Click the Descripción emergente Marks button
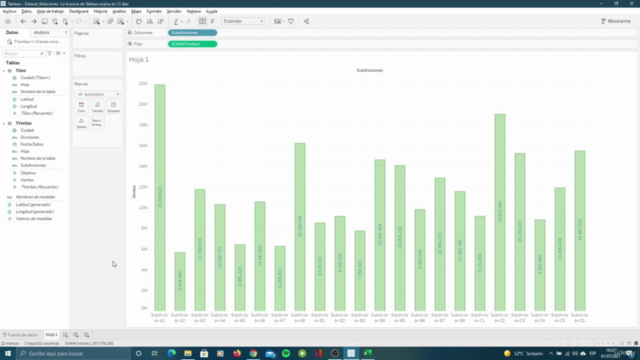The image size is (640, 360). point(98,123)
